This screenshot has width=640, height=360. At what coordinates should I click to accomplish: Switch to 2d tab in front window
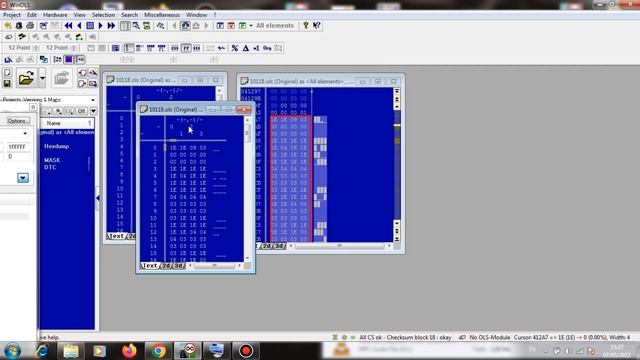tap(166, 266)
